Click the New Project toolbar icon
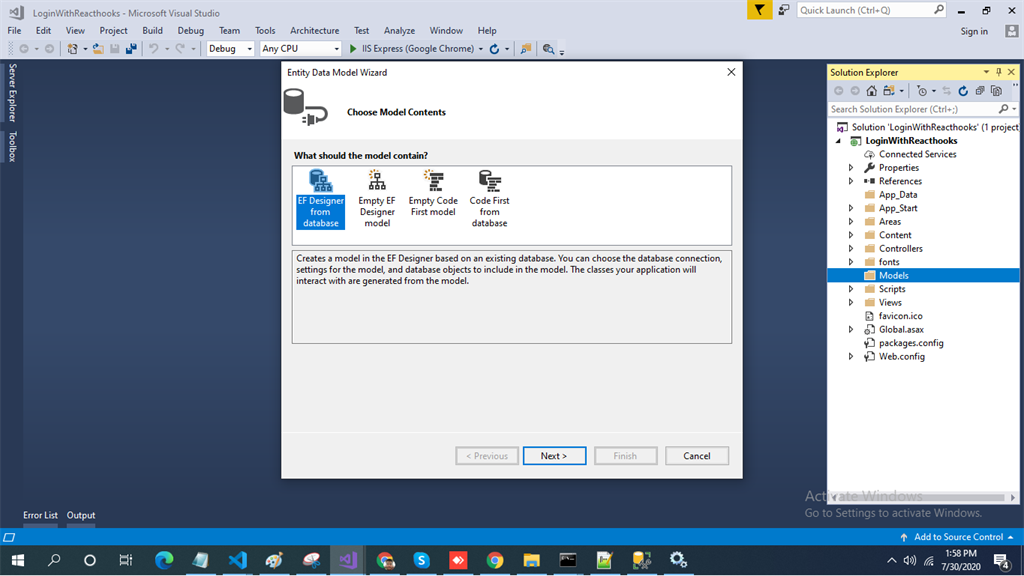The height and width of the screenshot is (576, 1024). [72, 49]
